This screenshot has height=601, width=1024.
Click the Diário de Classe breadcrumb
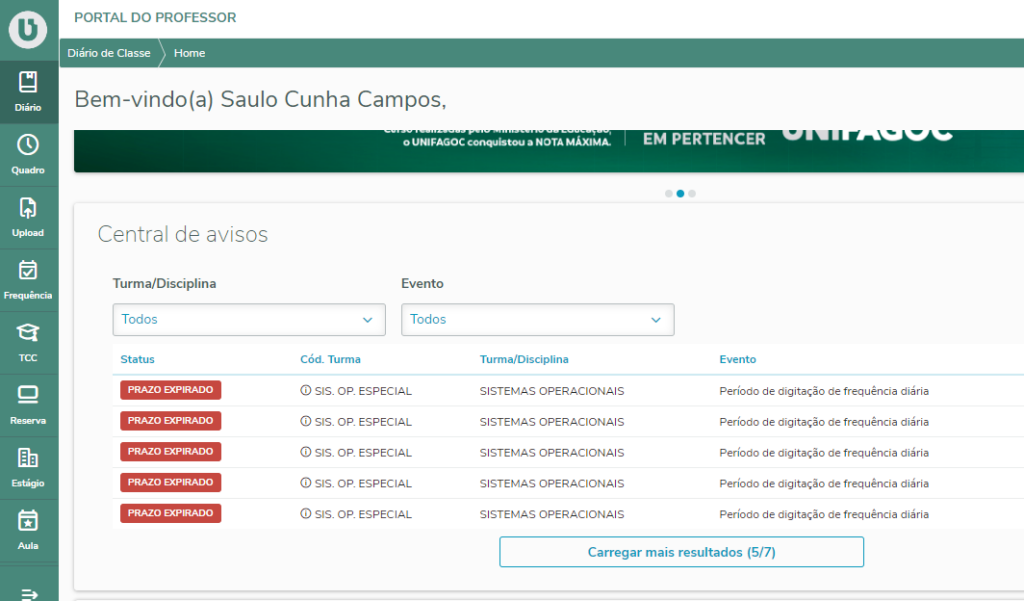coord(109,53)
